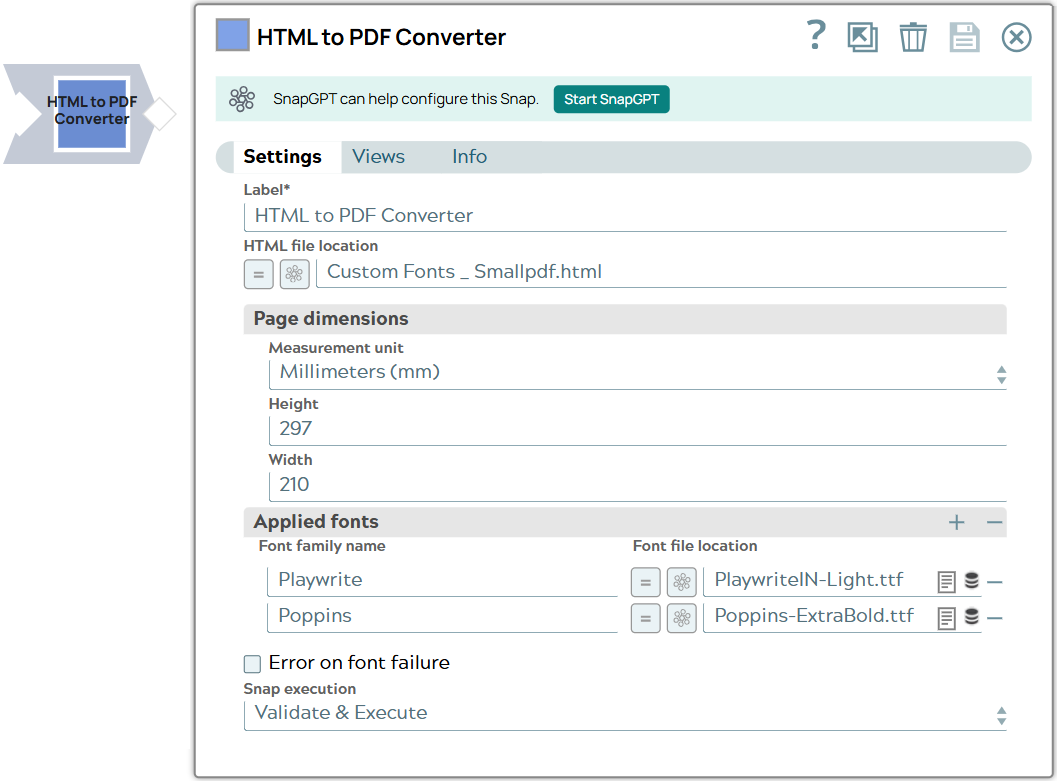The width and height of the screenshot is (1057, 781).
Task: Toggle expression button for Playwrite font file
Action: 645,582
